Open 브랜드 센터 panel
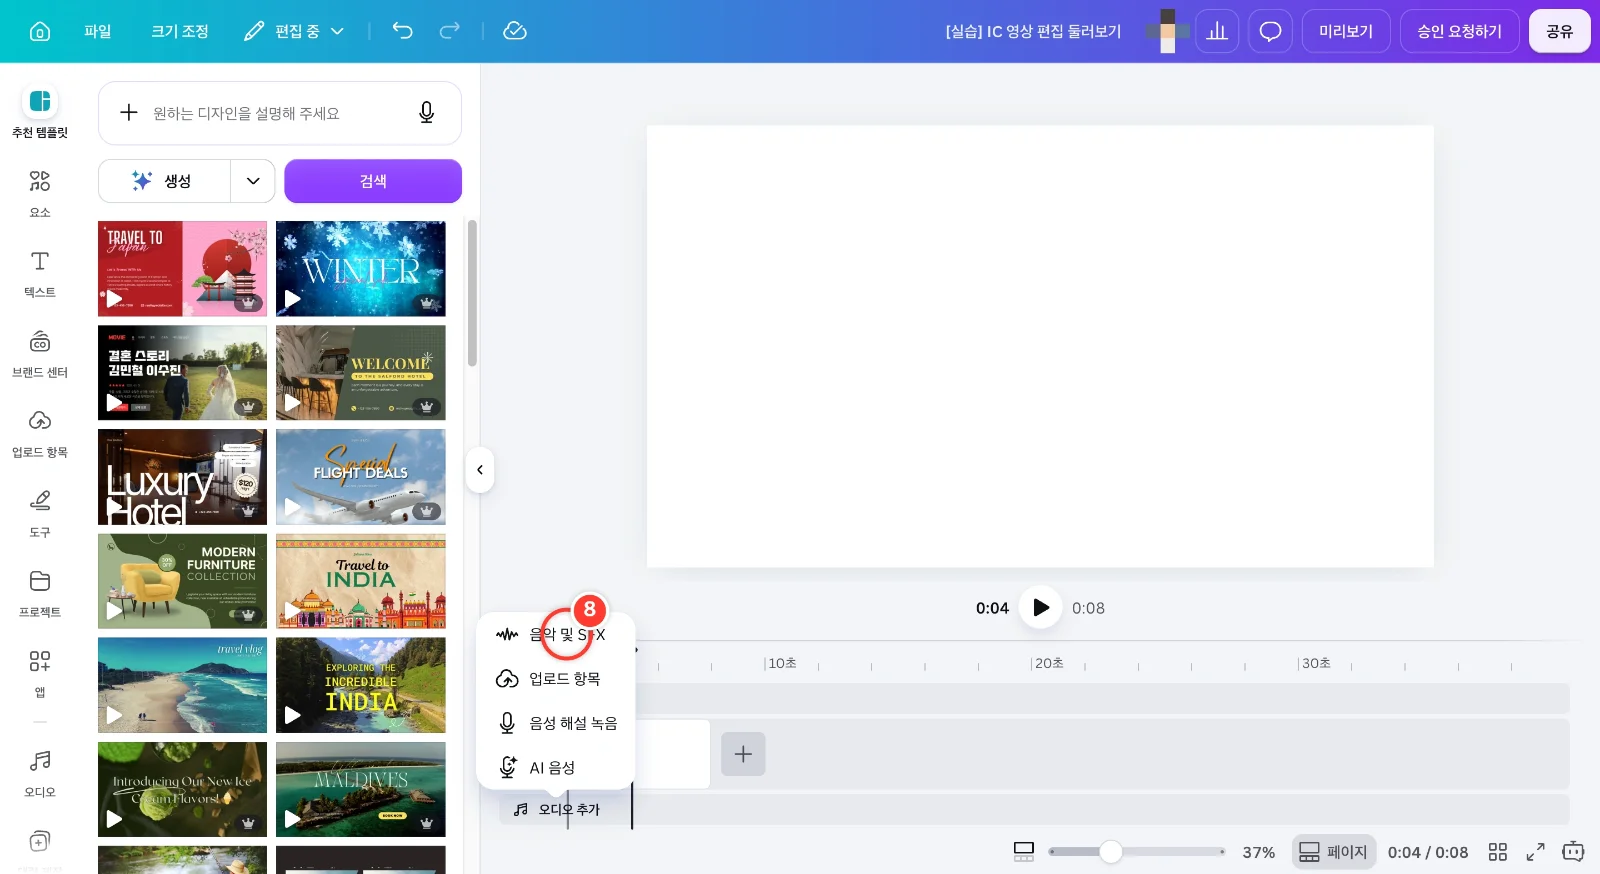The height and width of the screenshot is (874, 1600). [40, 353]
